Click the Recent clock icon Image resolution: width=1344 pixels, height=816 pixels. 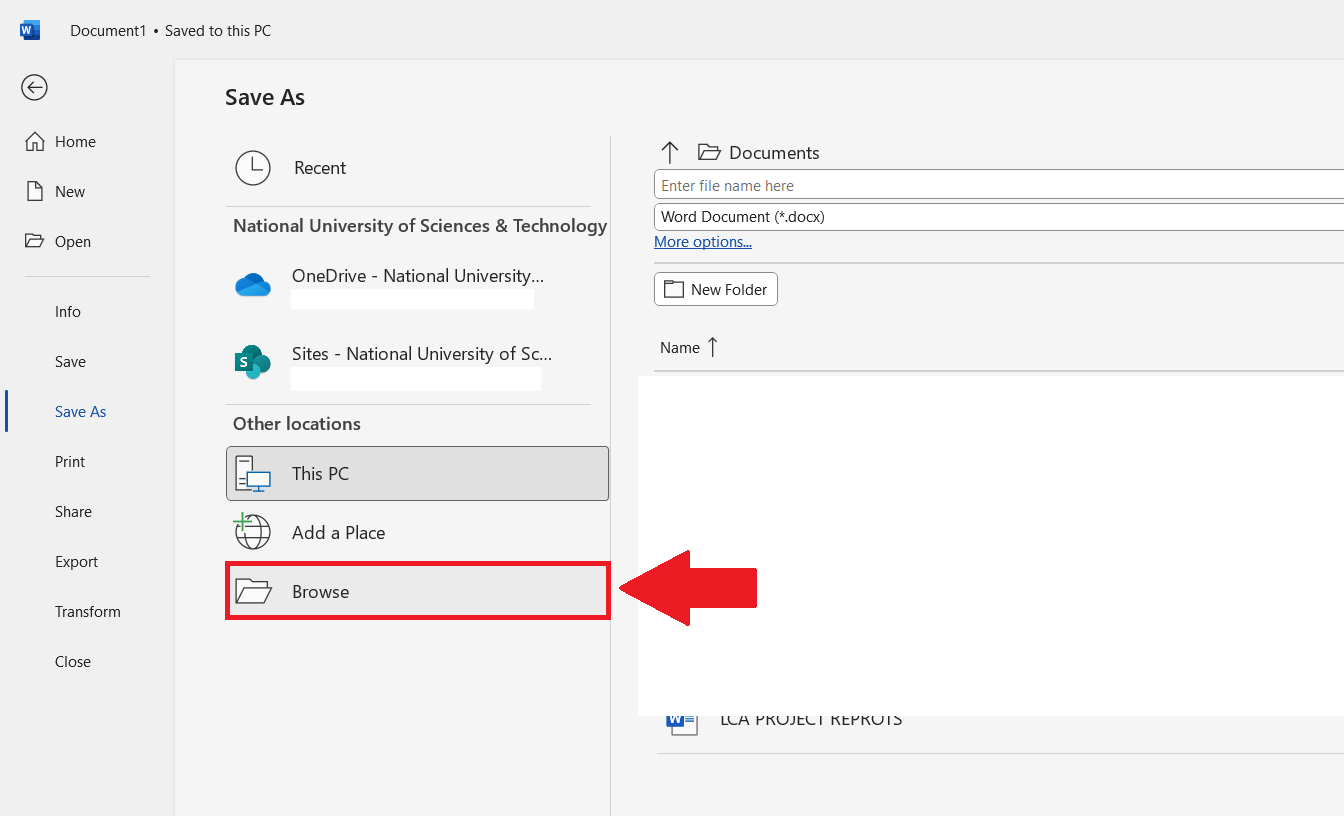252,168
